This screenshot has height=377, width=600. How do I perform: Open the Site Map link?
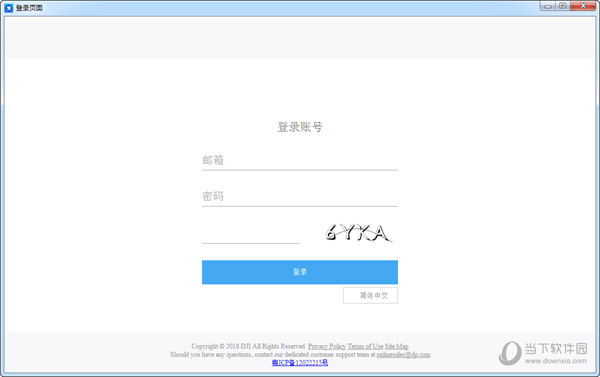coord(396,346)
